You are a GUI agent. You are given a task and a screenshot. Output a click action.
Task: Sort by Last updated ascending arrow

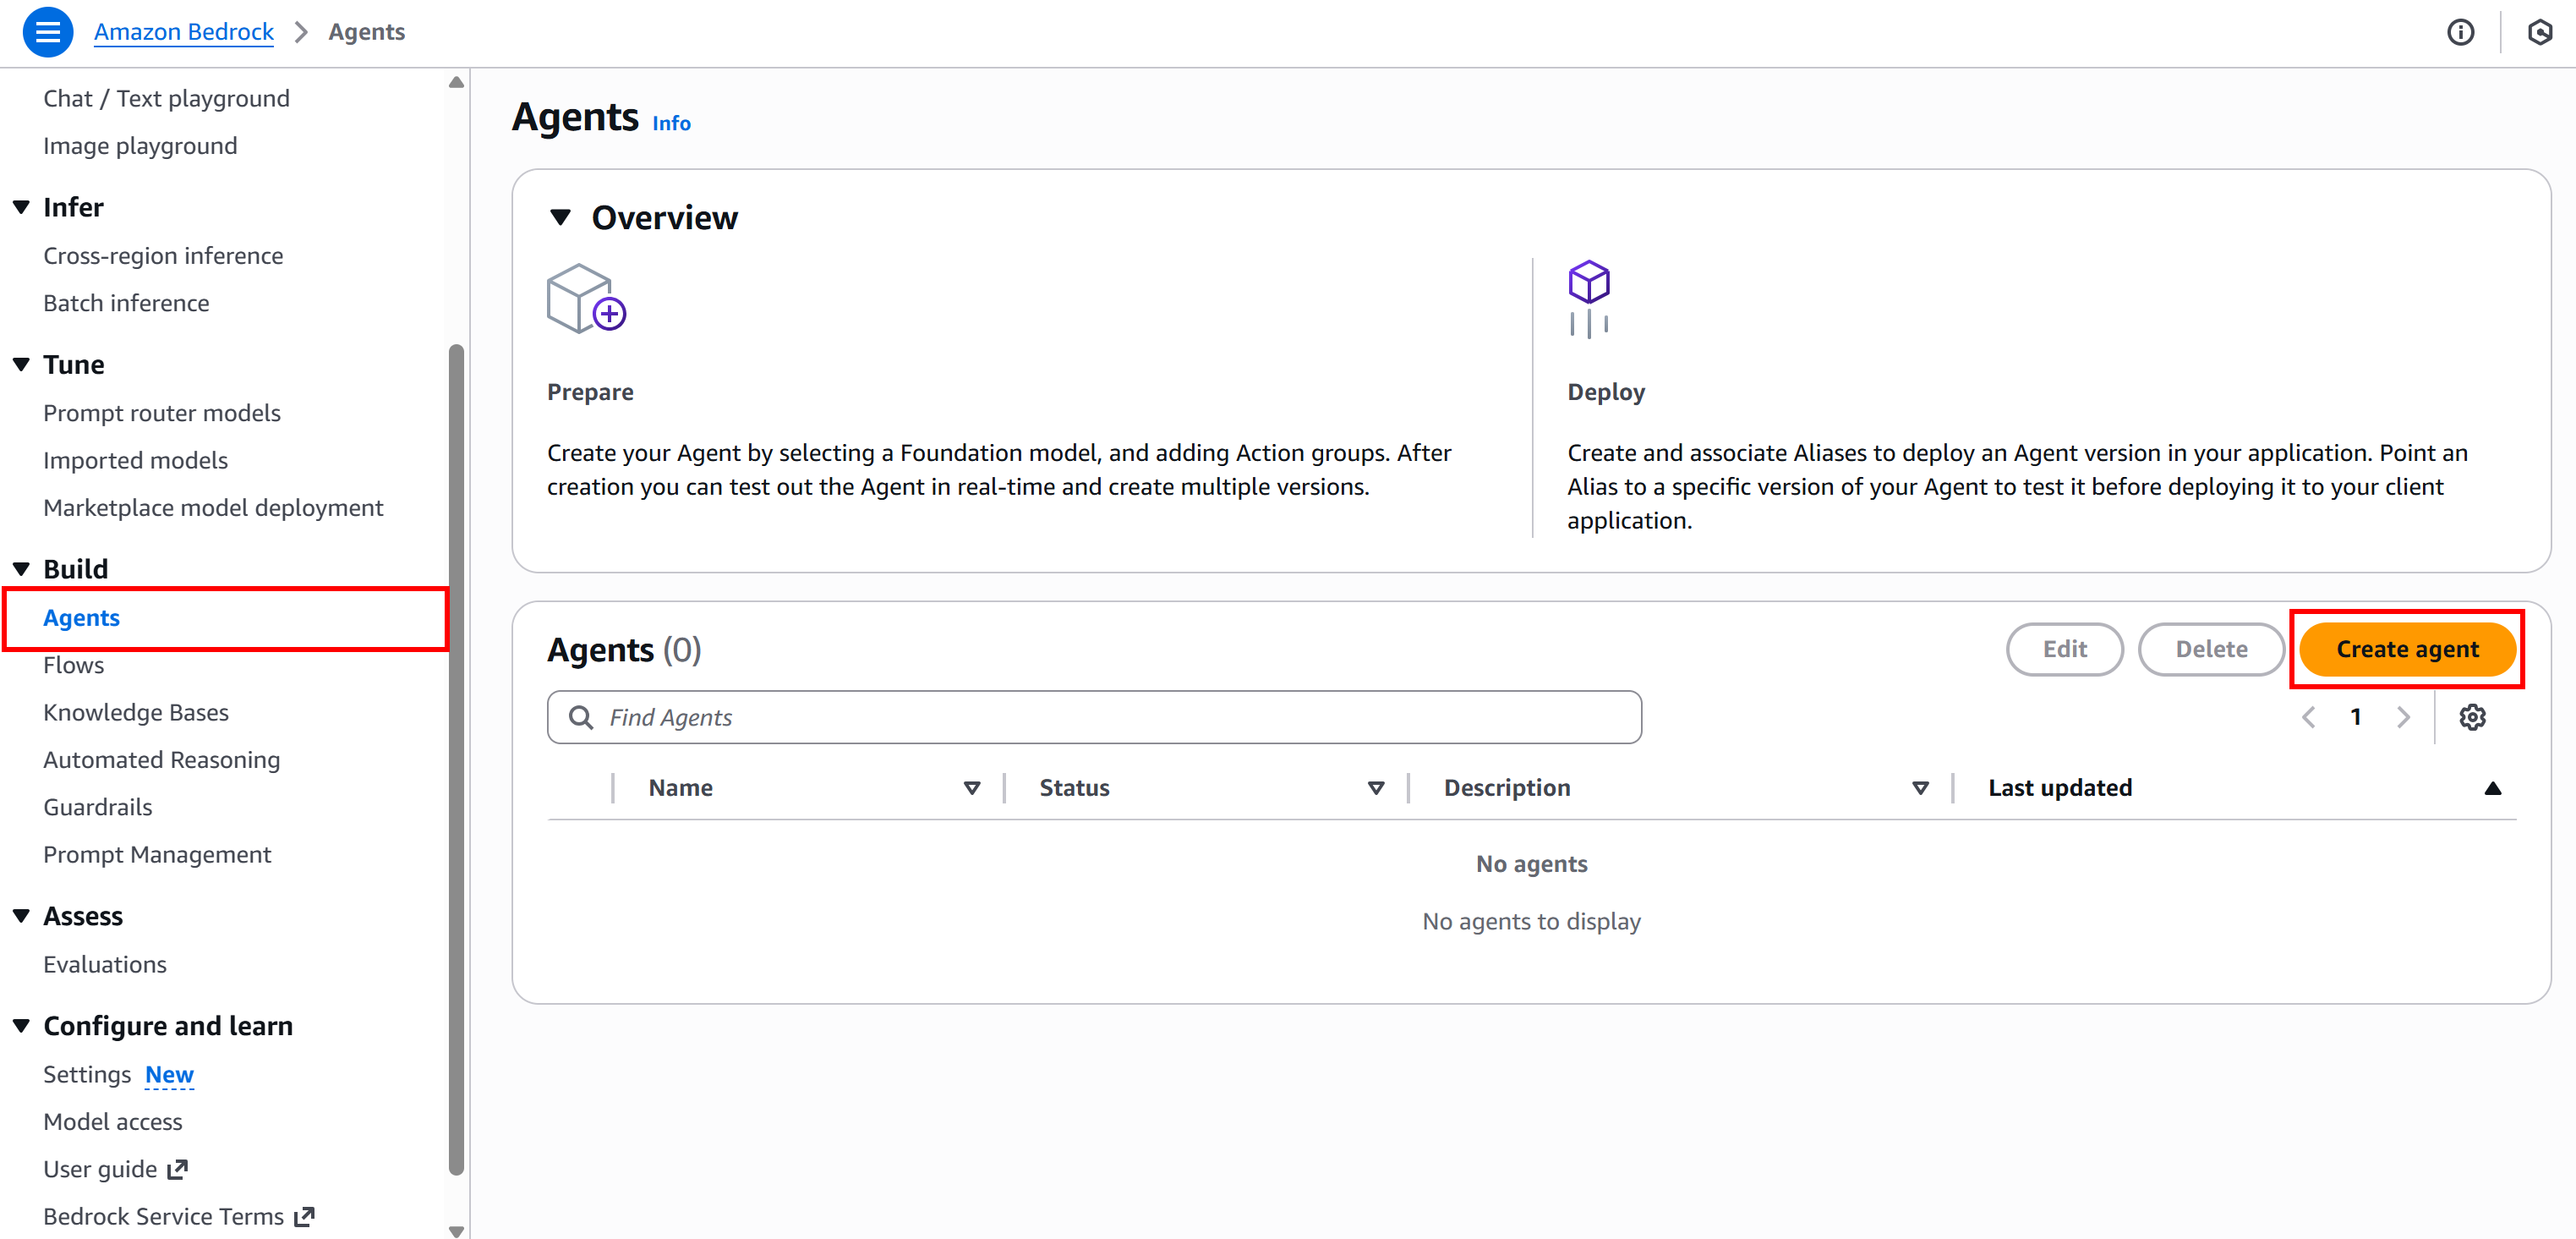[2493, 788]
